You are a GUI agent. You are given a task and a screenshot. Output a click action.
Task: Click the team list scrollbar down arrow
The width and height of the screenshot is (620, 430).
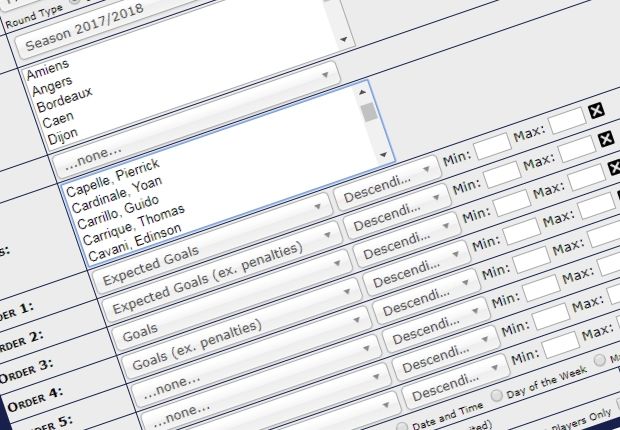pyautogui.click(x=382, y=154)
